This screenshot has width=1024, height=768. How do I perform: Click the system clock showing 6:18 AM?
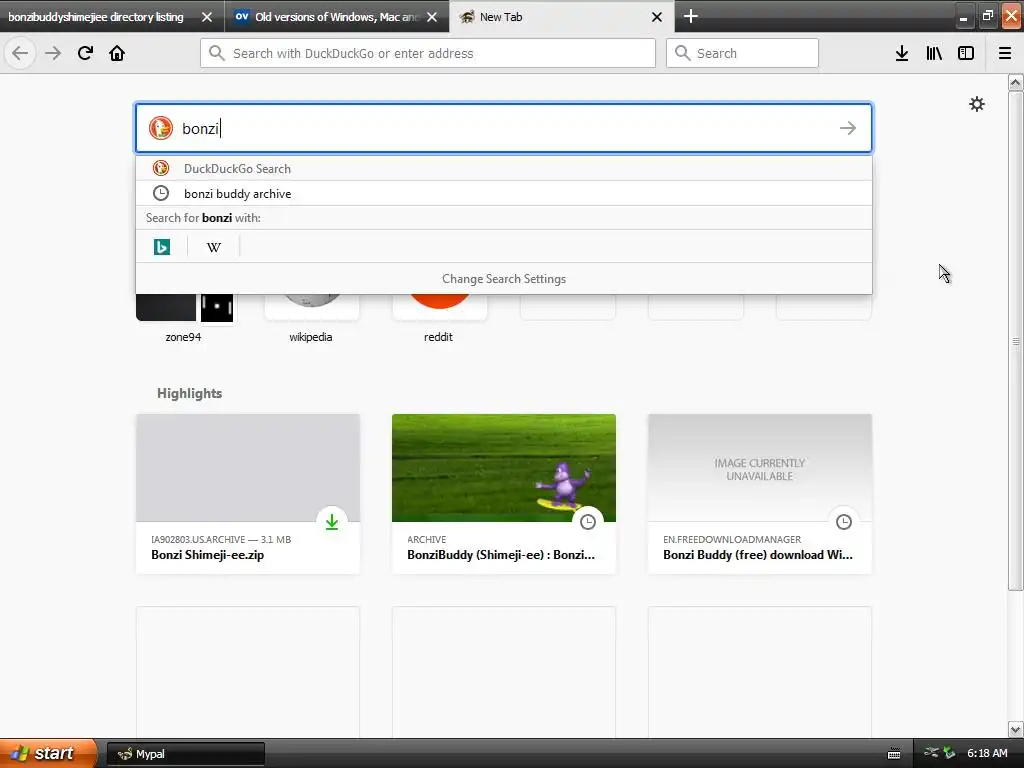tap(987, 753)
